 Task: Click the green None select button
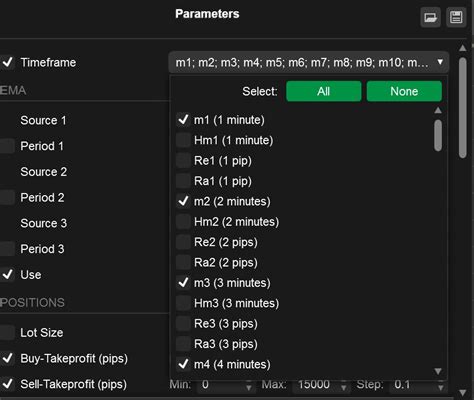coord(404,91)
